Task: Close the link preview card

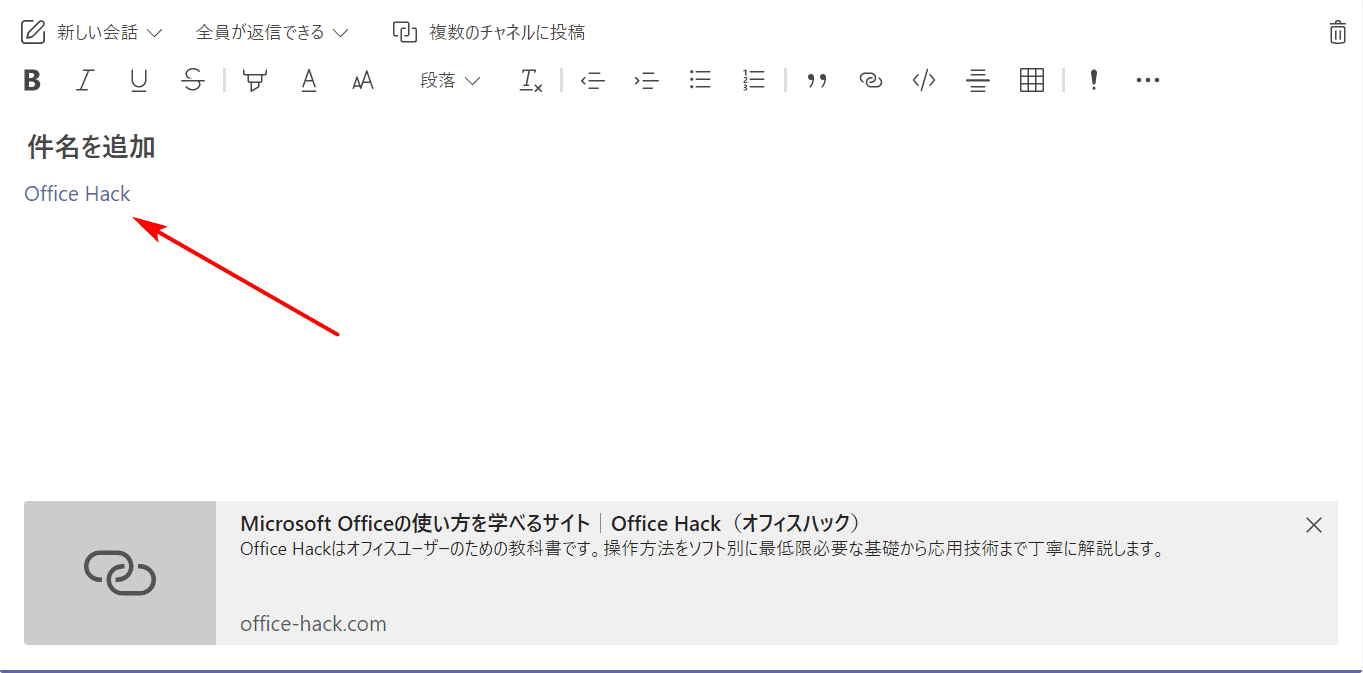Action: click(1314, 525)
